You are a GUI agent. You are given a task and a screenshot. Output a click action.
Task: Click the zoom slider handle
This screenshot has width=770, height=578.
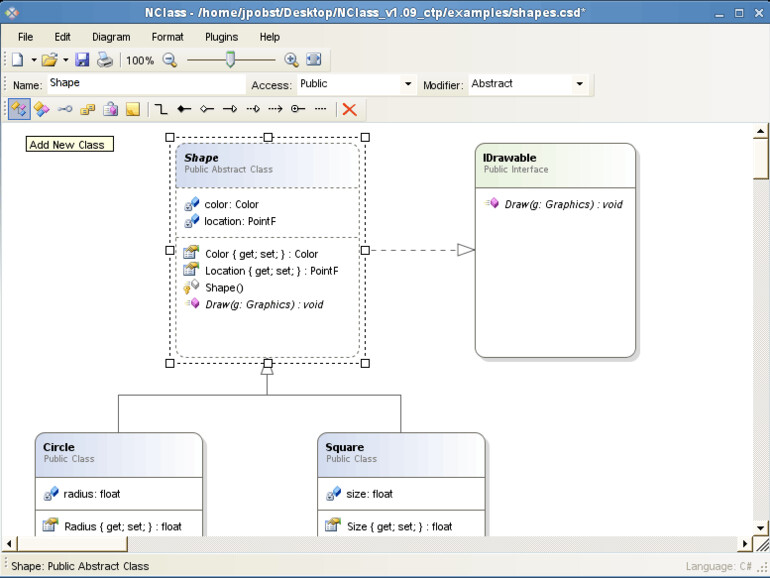click(230, 60)
